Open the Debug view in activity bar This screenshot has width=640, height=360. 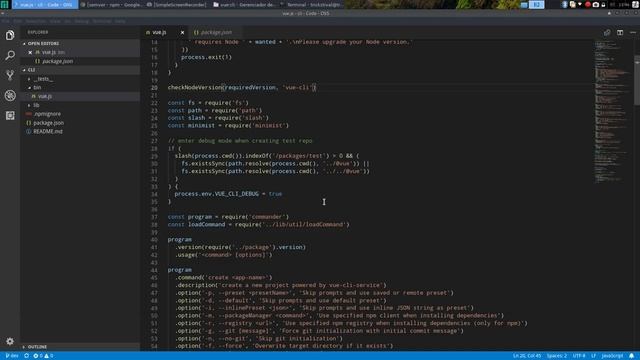coord(10,95)
